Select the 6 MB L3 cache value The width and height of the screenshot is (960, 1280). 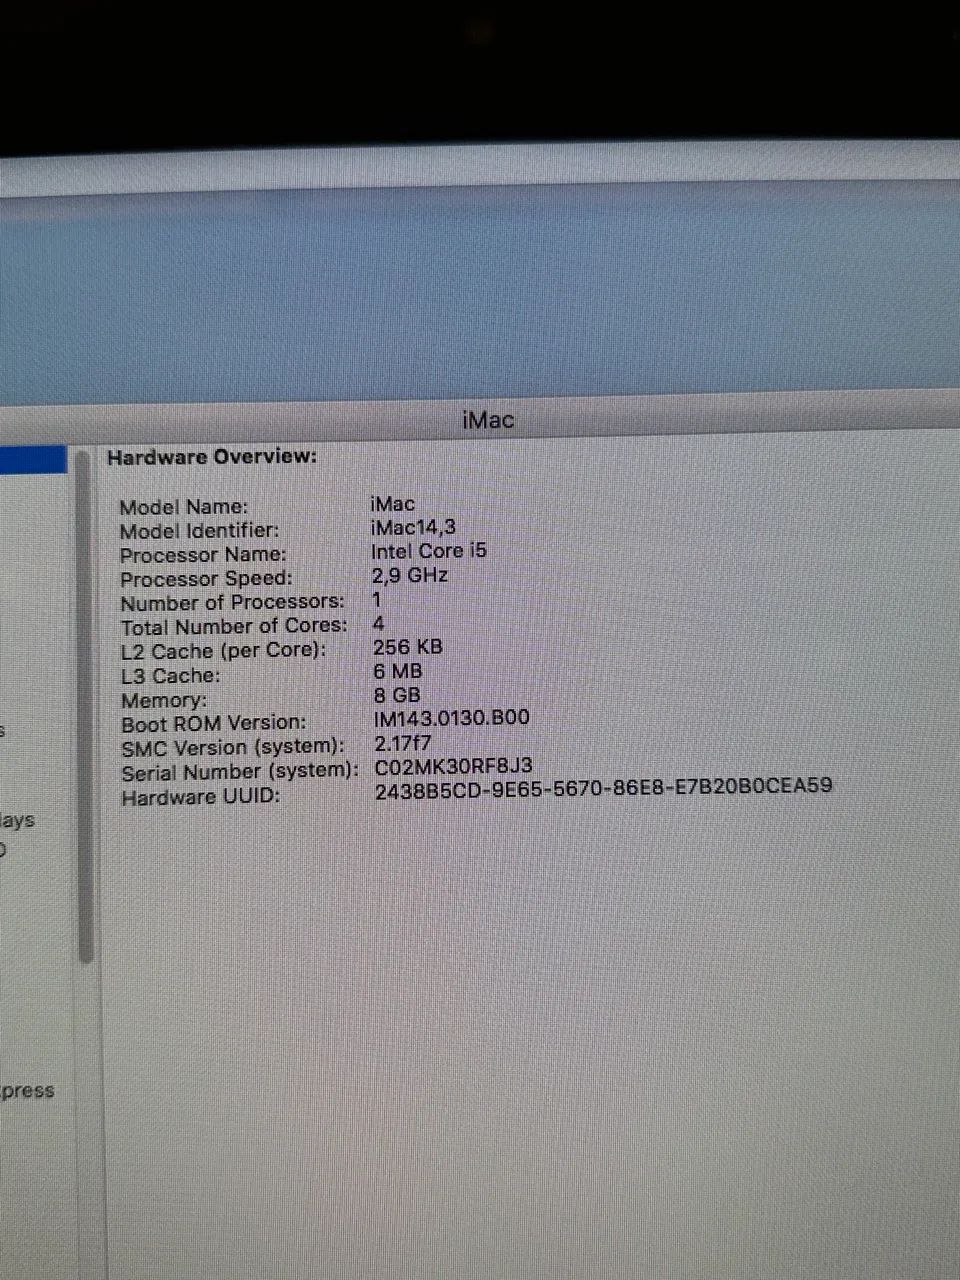pyautogui.click(x=398, y=671)
